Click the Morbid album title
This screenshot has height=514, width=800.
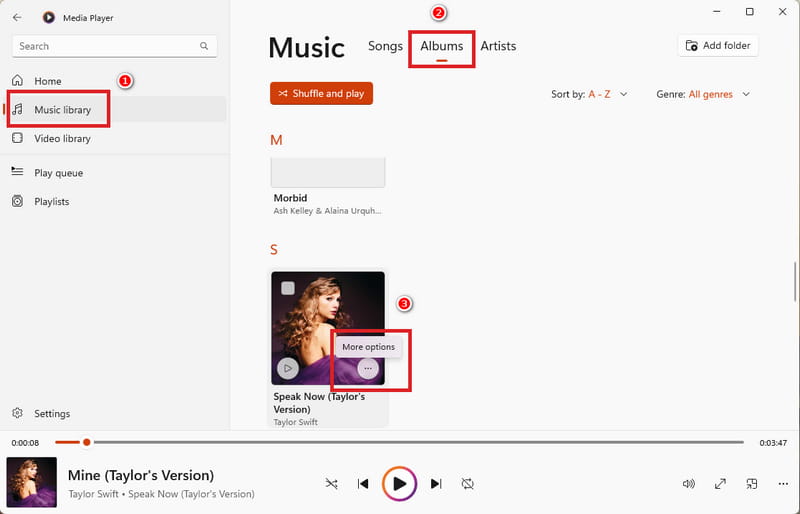(x=290, y=198)
